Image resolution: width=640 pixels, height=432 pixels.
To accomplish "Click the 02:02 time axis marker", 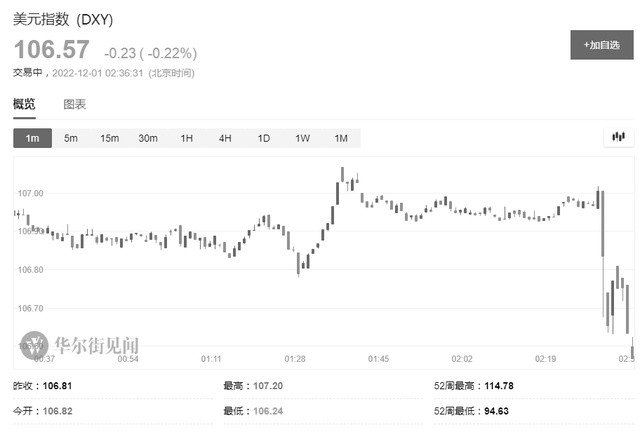I will pos(462,358).
